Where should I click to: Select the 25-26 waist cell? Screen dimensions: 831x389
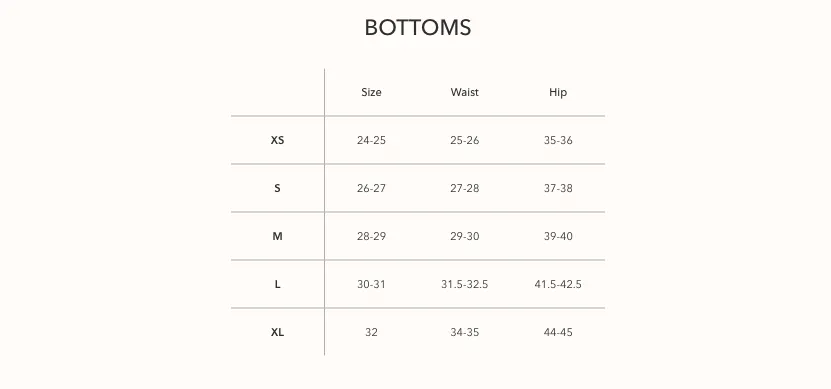pyautogui.click(x=464, y=140)
